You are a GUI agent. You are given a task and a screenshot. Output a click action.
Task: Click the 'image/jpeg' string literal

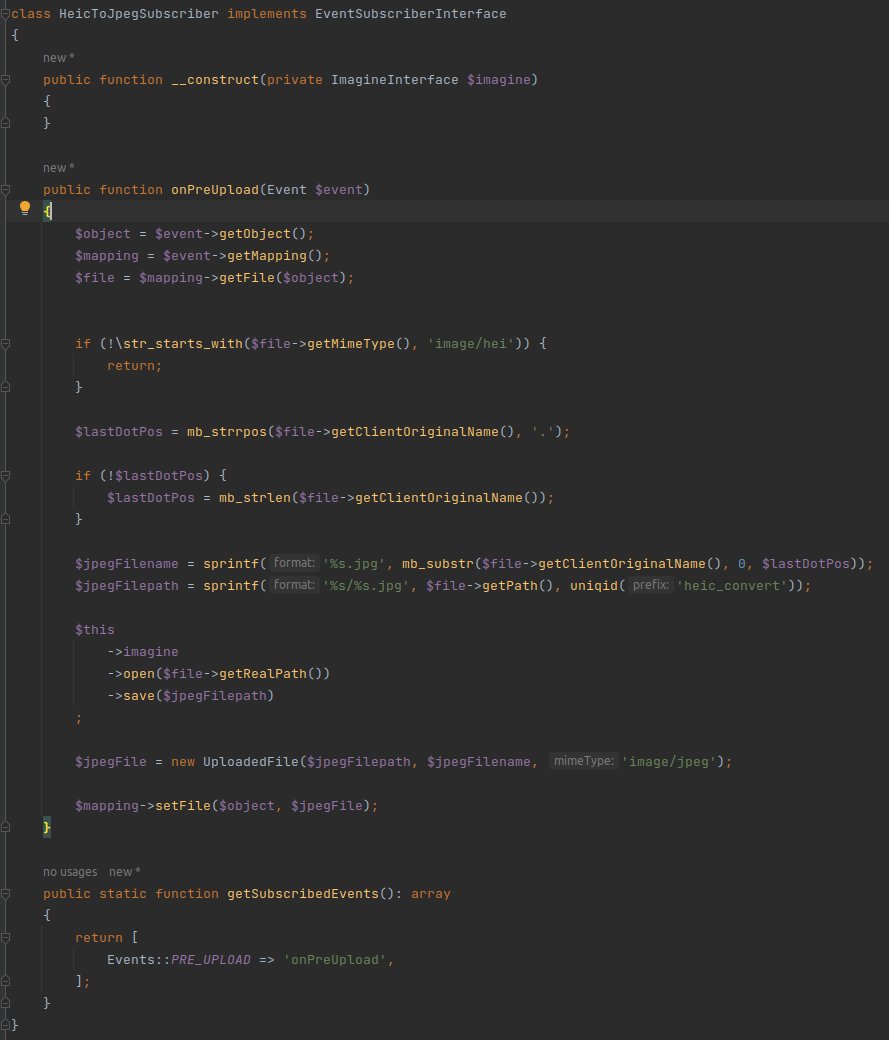coord(669,761)
